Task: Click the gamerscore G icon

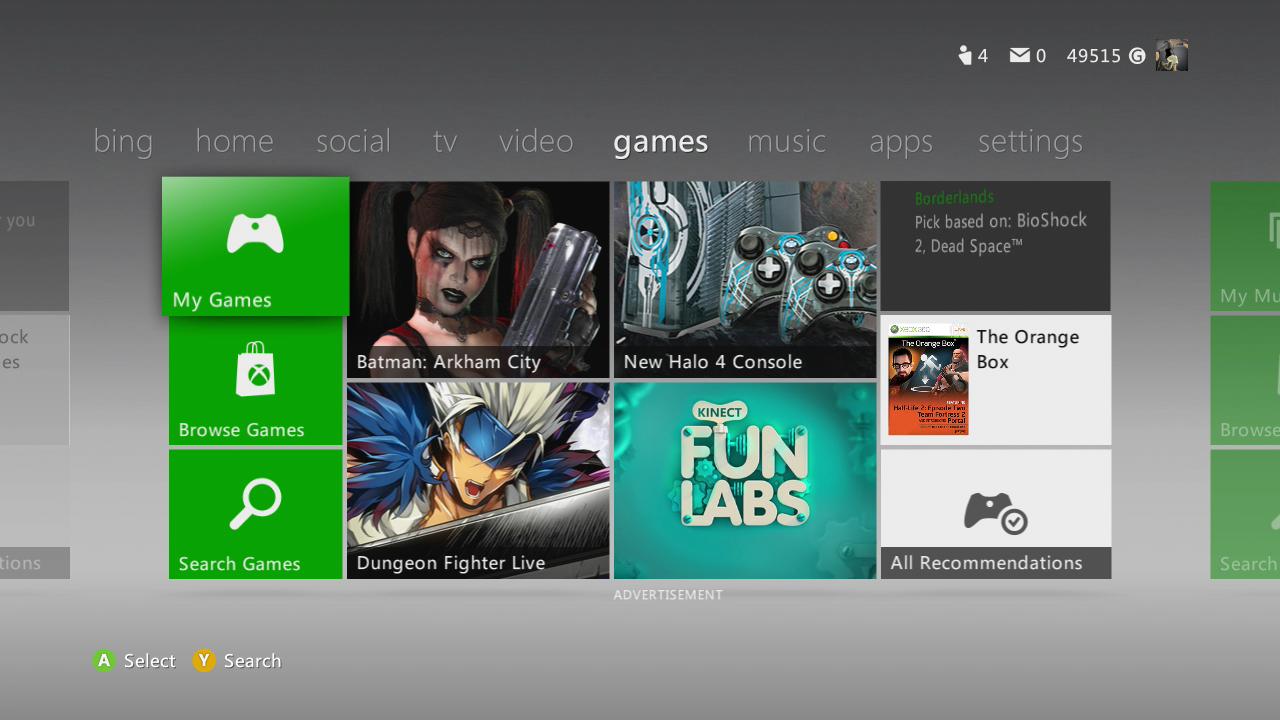Action: 1137,56
